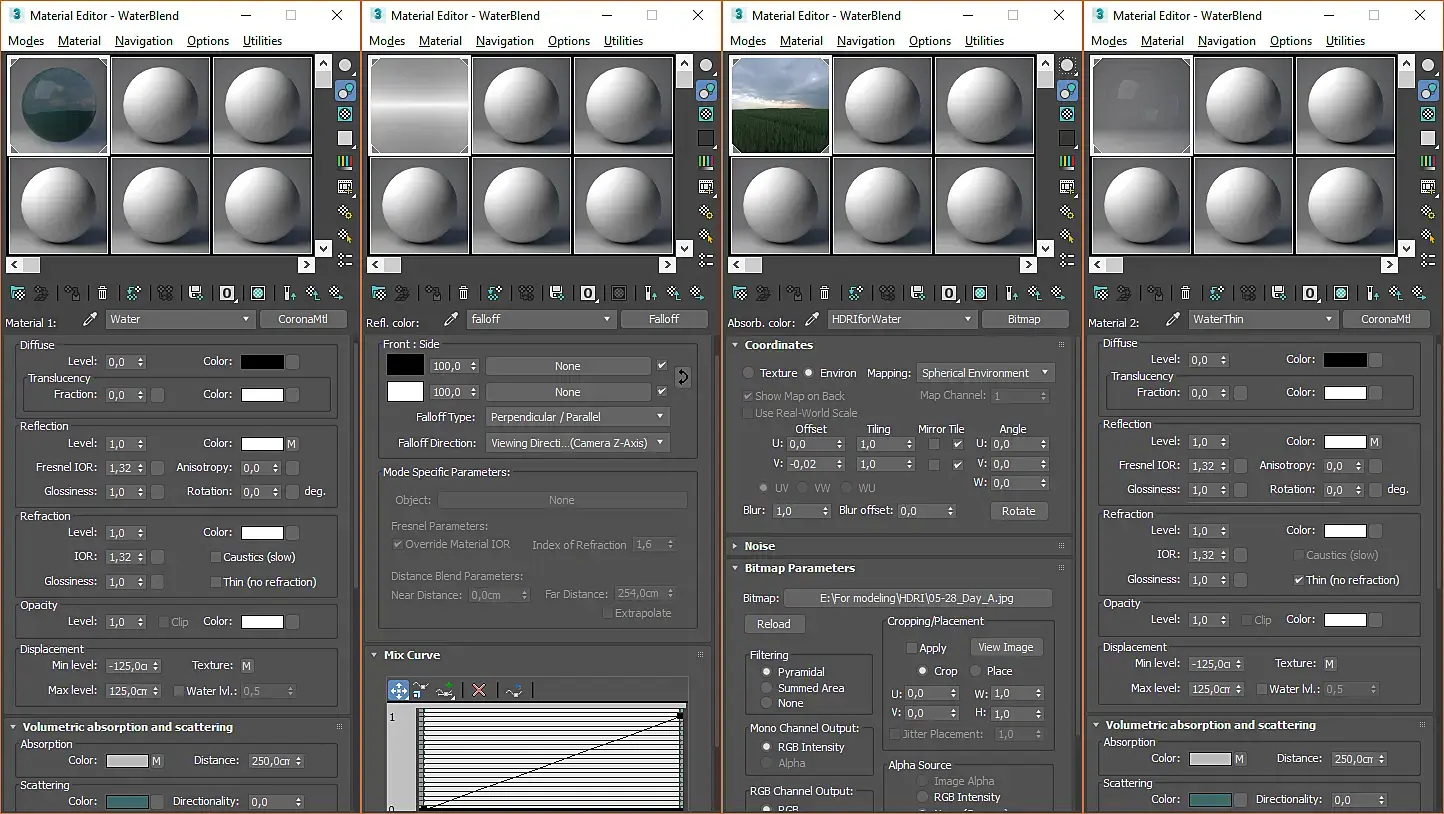
Task: Click Make Preview icon in HDRIforWater window
Action: [x=1067, y=186]
